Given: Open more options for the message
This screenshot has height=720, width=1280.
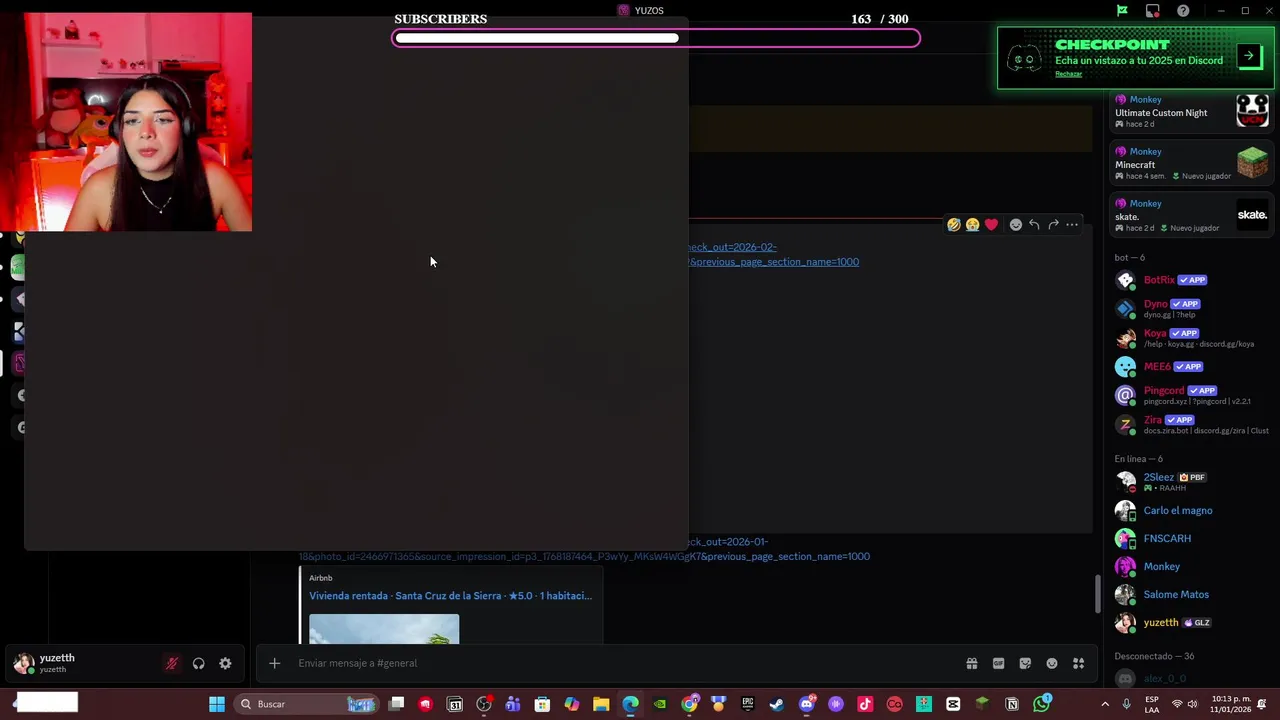Looking at the screenshot, I should (x=1072, y=225).
